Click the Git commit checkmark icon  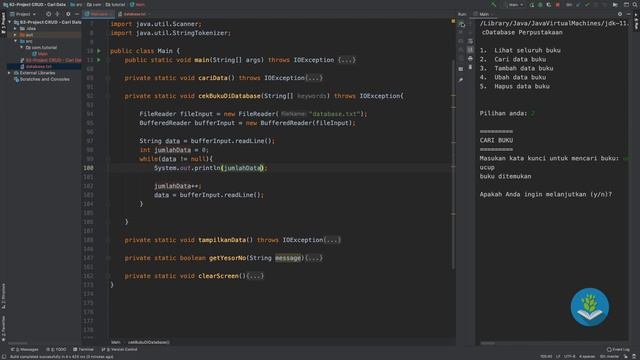[587, 4]
